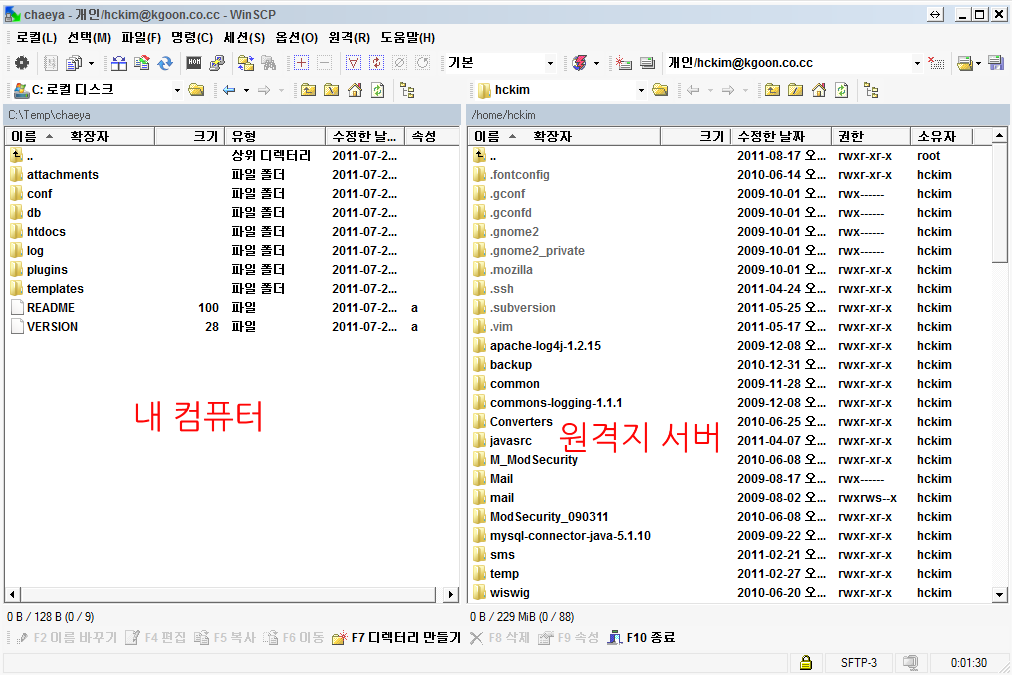The width and height of the screenshot is (1012, 675).
Task: Open local directory folder icon beside C: drive
Action: [196, 90]
